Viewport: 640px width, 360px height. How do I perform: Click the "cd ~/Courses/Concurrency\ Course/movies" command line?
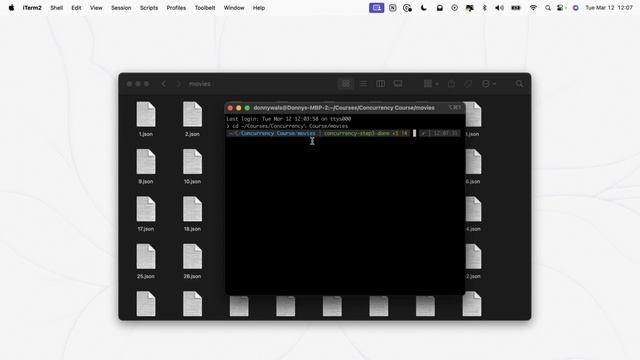tap(290, 126)
